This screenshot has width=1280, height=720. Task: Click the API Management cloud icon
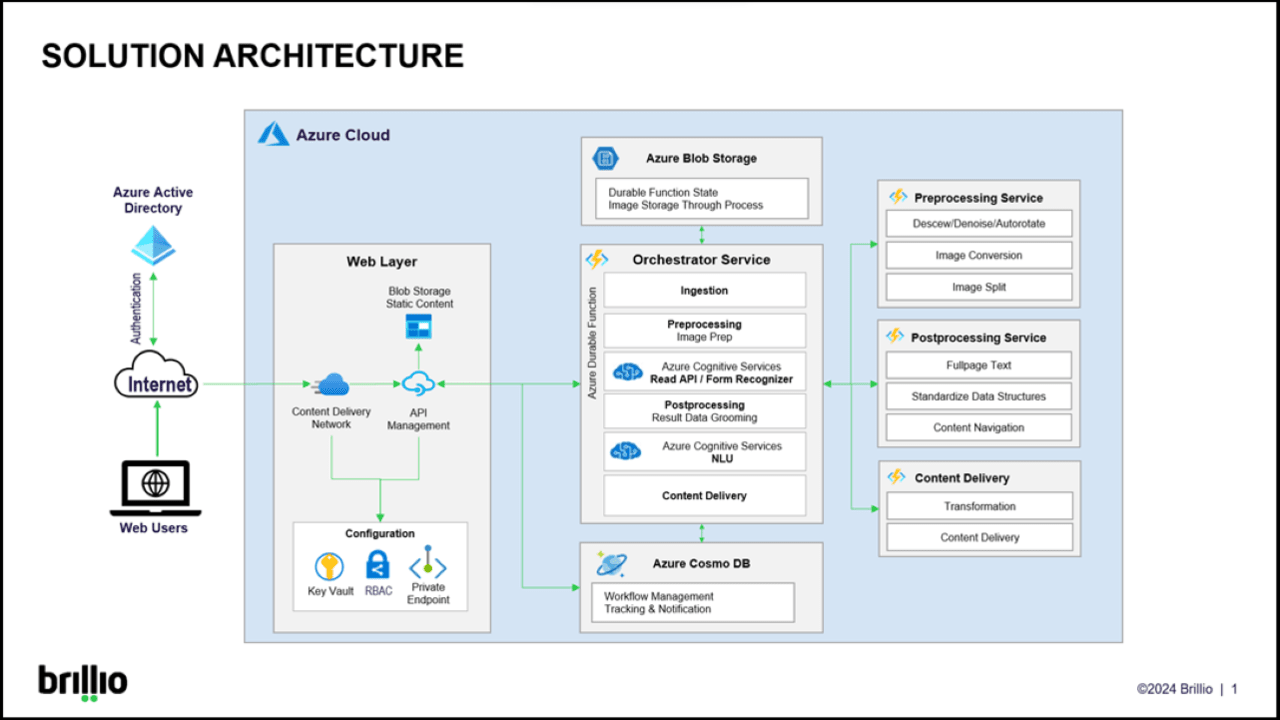point(418,384)
